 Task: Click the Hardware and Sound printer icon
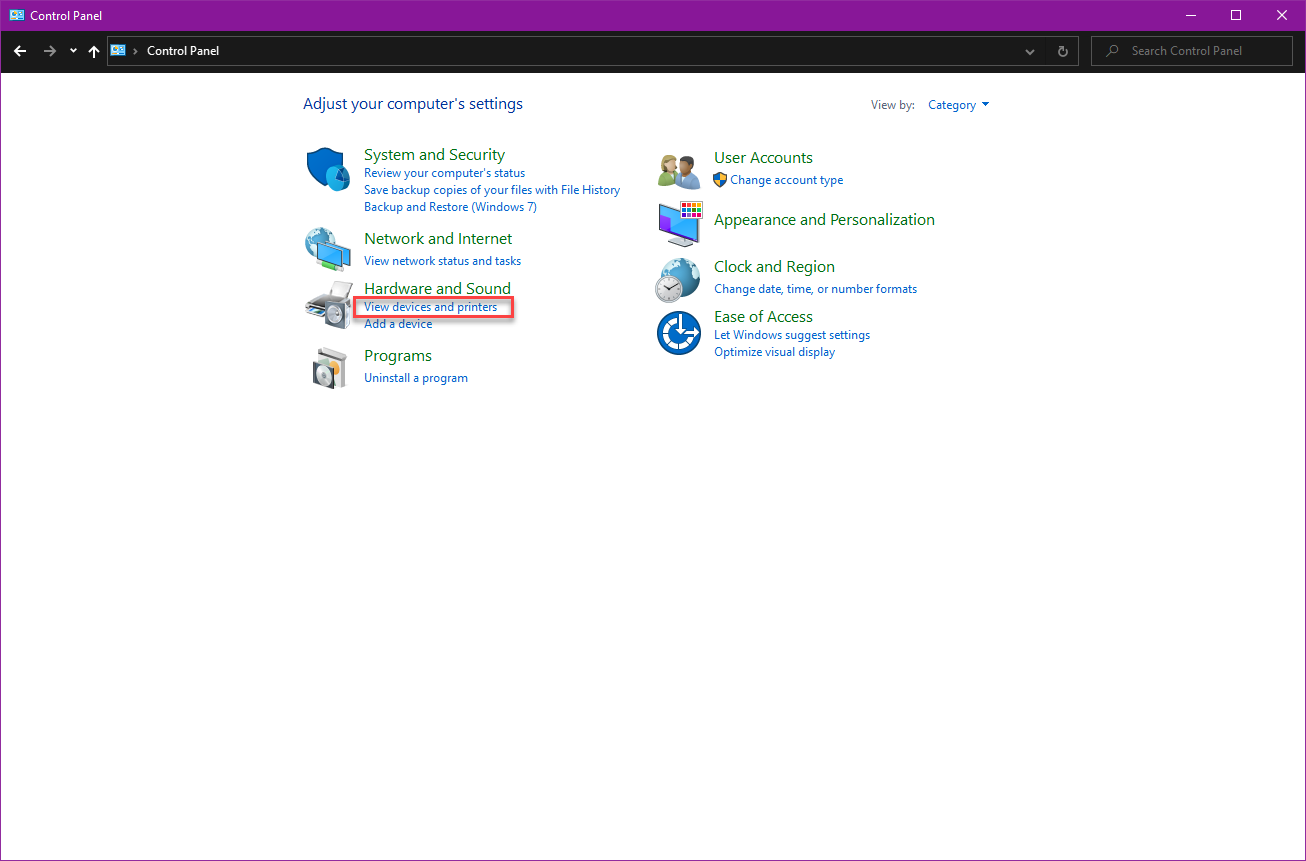(328, 305)
